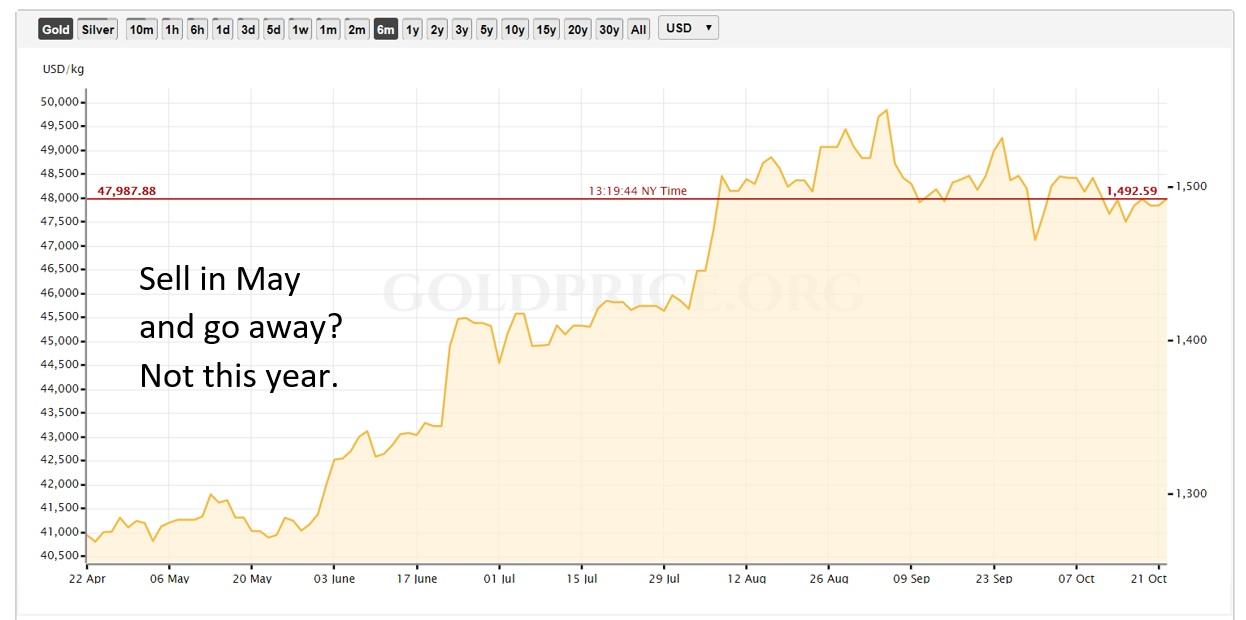Show the 15y price history
Viewport: 1246px width, 620px height.
pyautogui.click(x=546, y=29)
